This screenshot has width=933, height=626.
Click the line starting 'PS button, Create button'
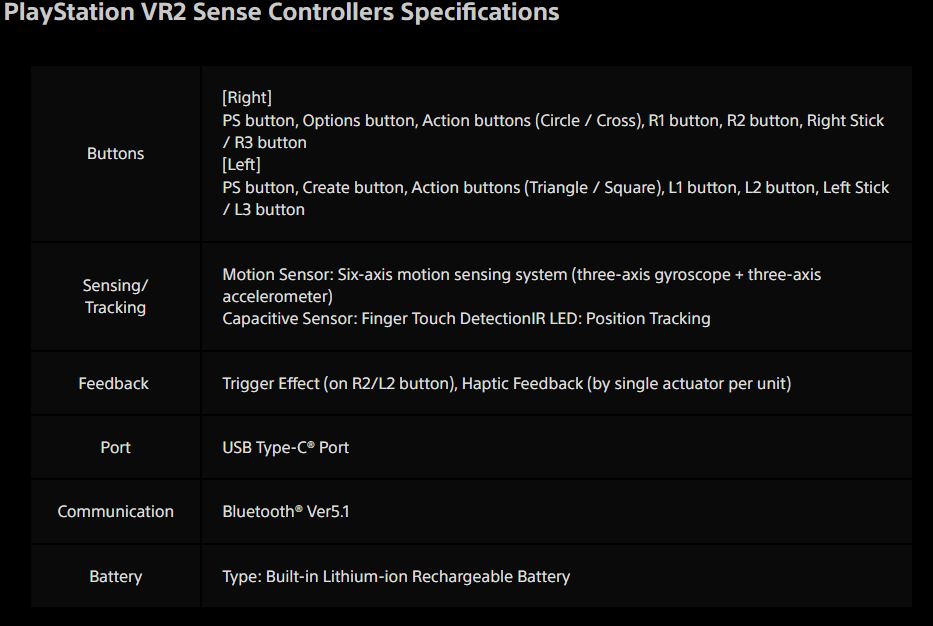pos(555,188)
